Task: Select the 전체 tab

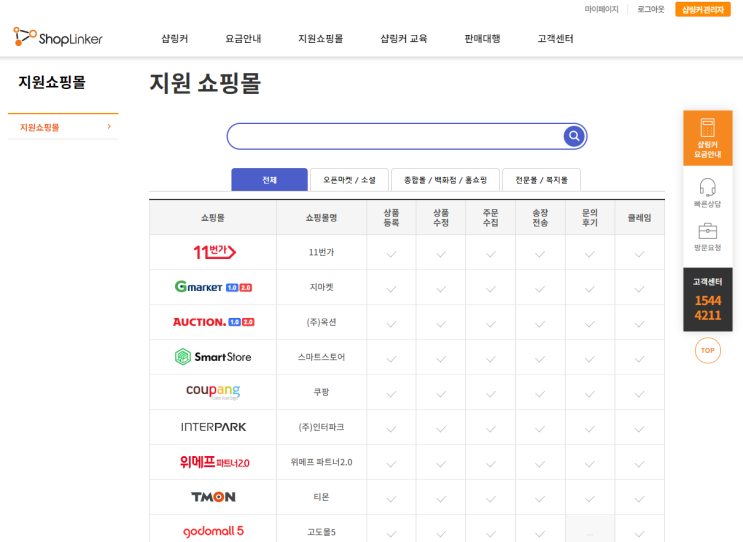Action: (x=269, y=180)
